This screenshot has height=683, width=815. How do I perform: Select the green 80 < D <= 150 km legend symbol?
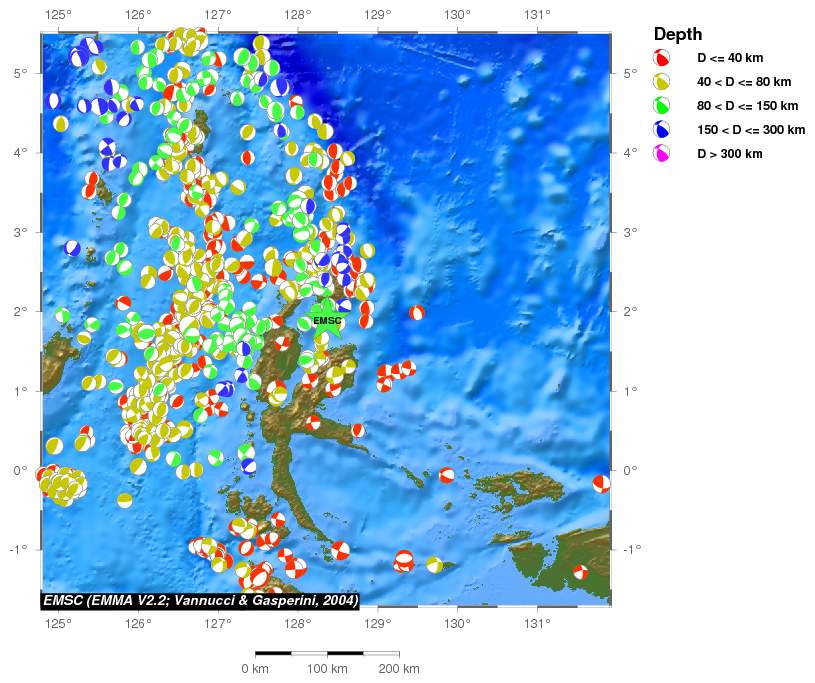[x=662, y=106]
